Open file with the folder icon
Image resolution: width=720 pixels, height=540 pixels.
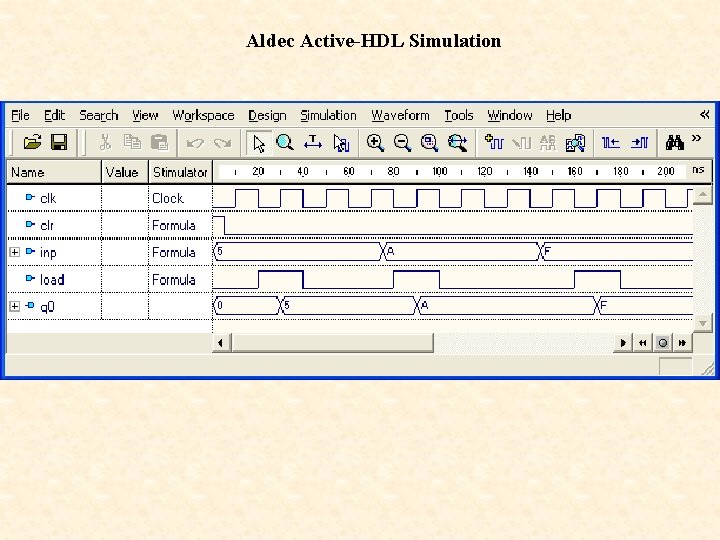tap(32, 143)
